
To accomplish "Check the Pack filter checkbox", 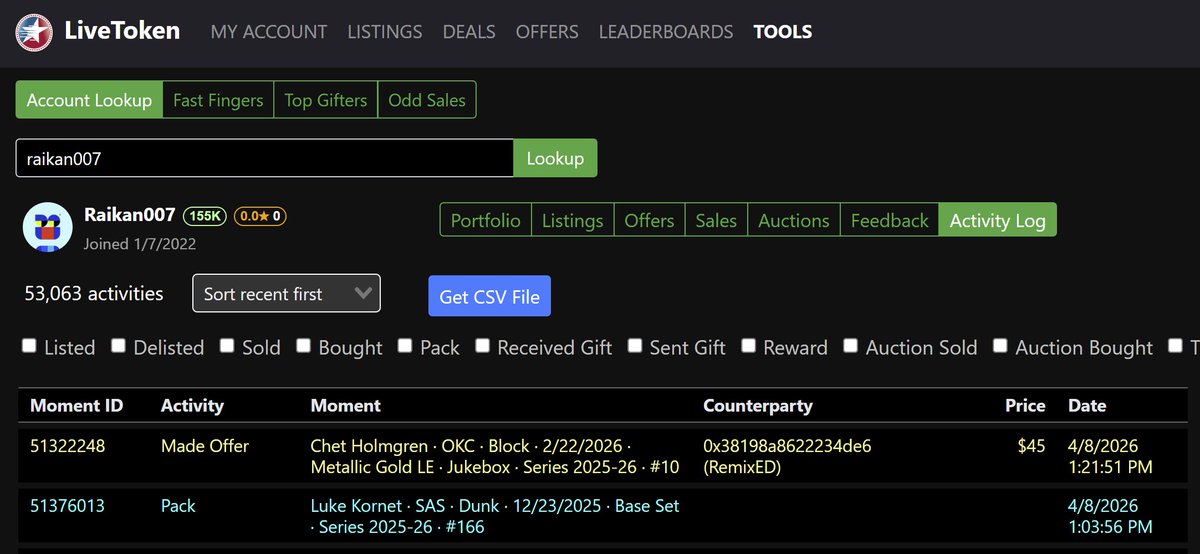I will point(405,346).
